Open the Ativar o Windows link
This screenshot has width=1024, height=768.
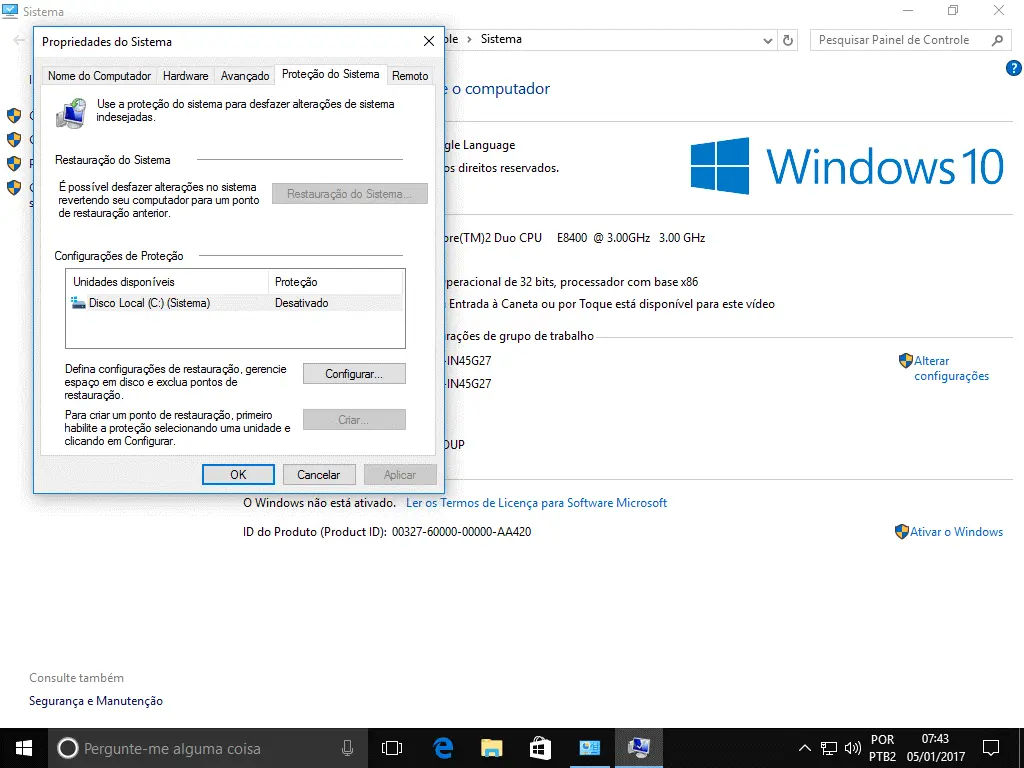tap(956, 532)
